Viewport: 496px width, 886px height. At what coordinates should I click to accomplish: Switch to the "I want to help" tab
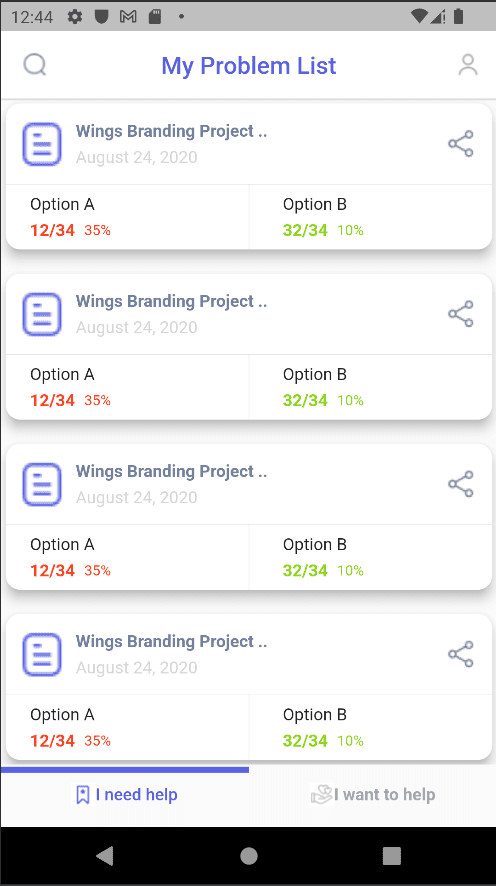(373, 795)
